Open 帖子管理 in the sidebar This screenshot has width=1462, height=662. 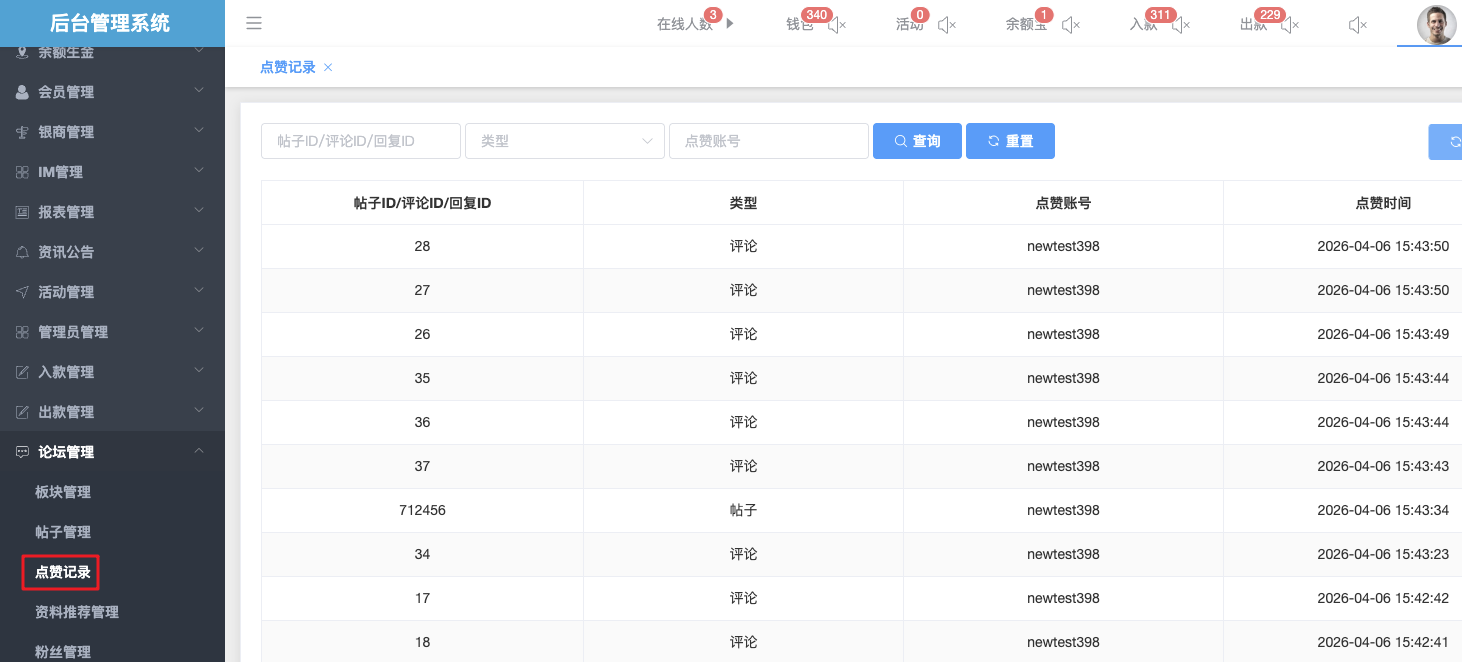[63, 532]
